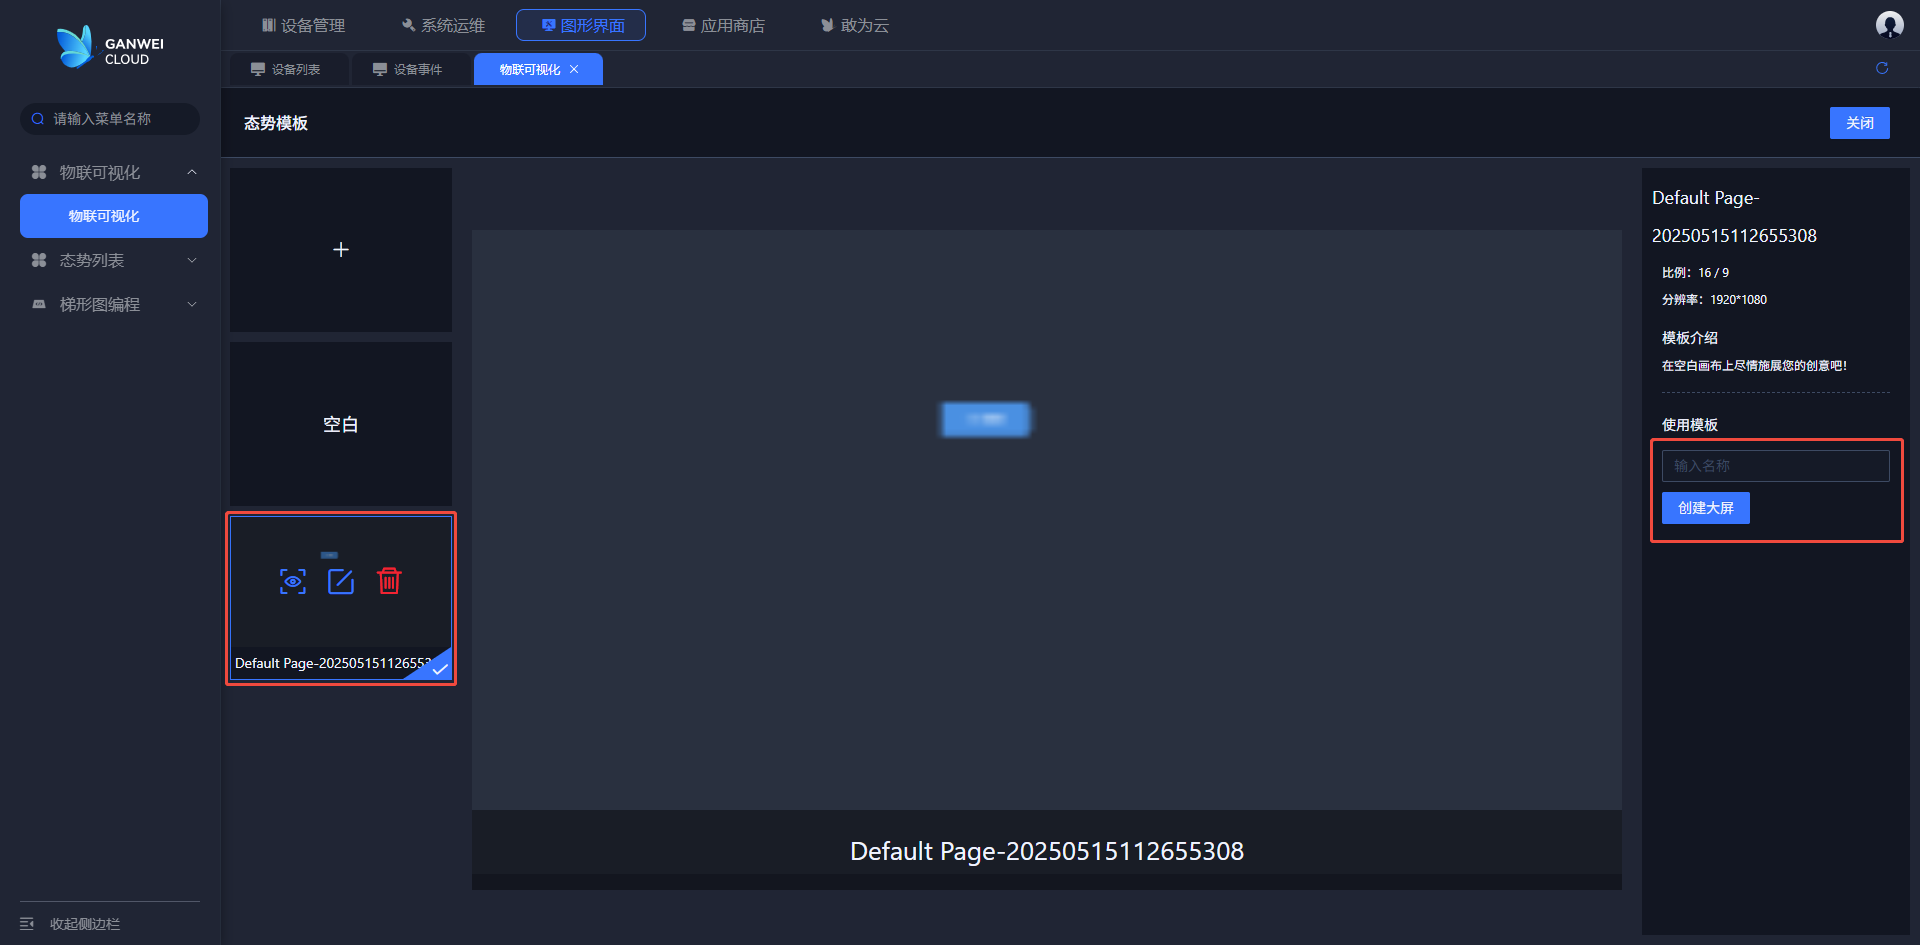The width and height of the screenshot is (1920, 945).
Task: Click the 模板介绍 label
Action: pos(1690,338)
